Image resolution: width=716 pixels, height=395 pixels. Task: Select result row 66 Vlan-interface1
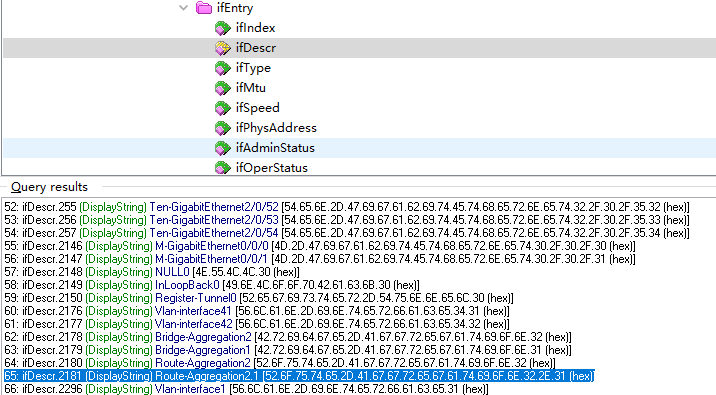pos(246,389)
